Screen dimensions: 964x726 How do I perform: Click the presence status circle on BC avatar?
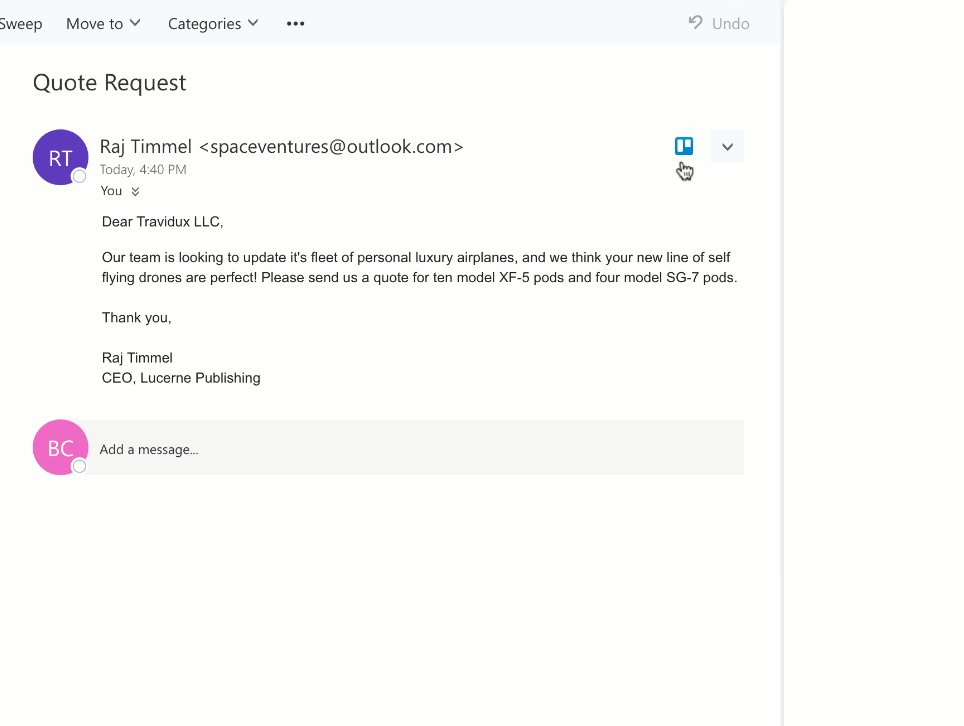(x=80, y=466)
